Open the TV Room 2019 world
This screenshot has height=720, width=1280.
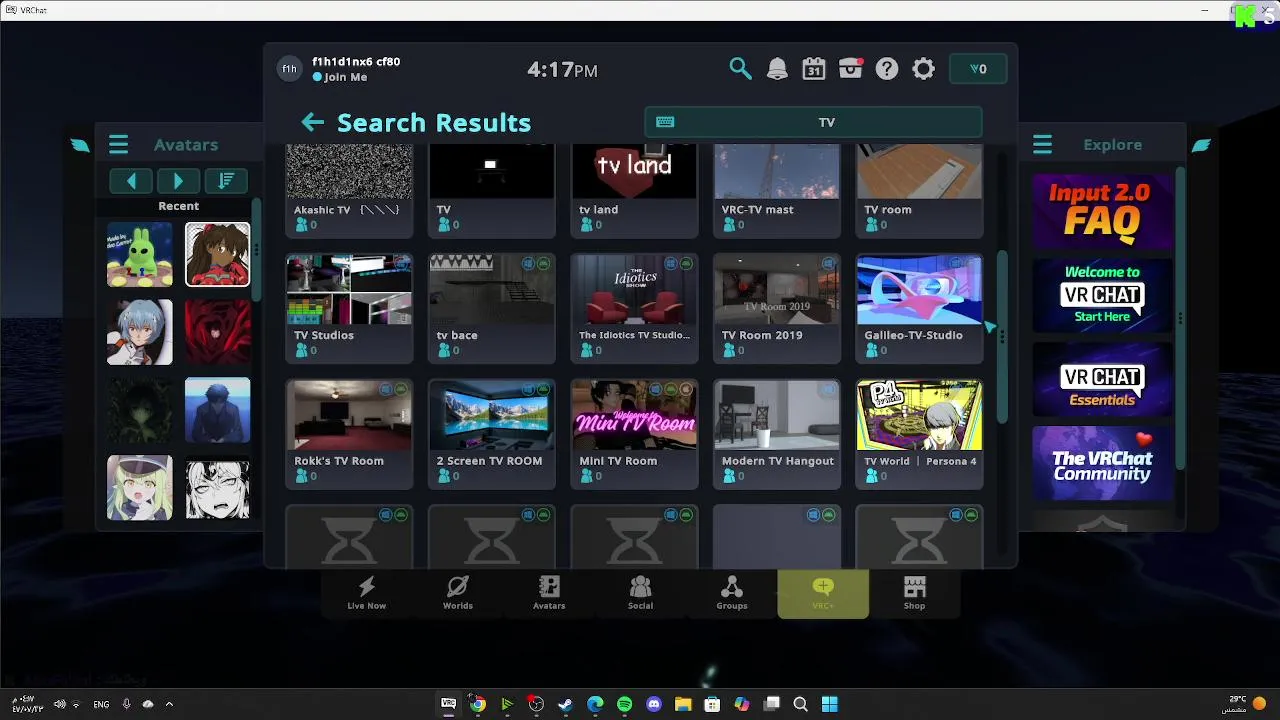pyautogui.click(x=777, y=308)
